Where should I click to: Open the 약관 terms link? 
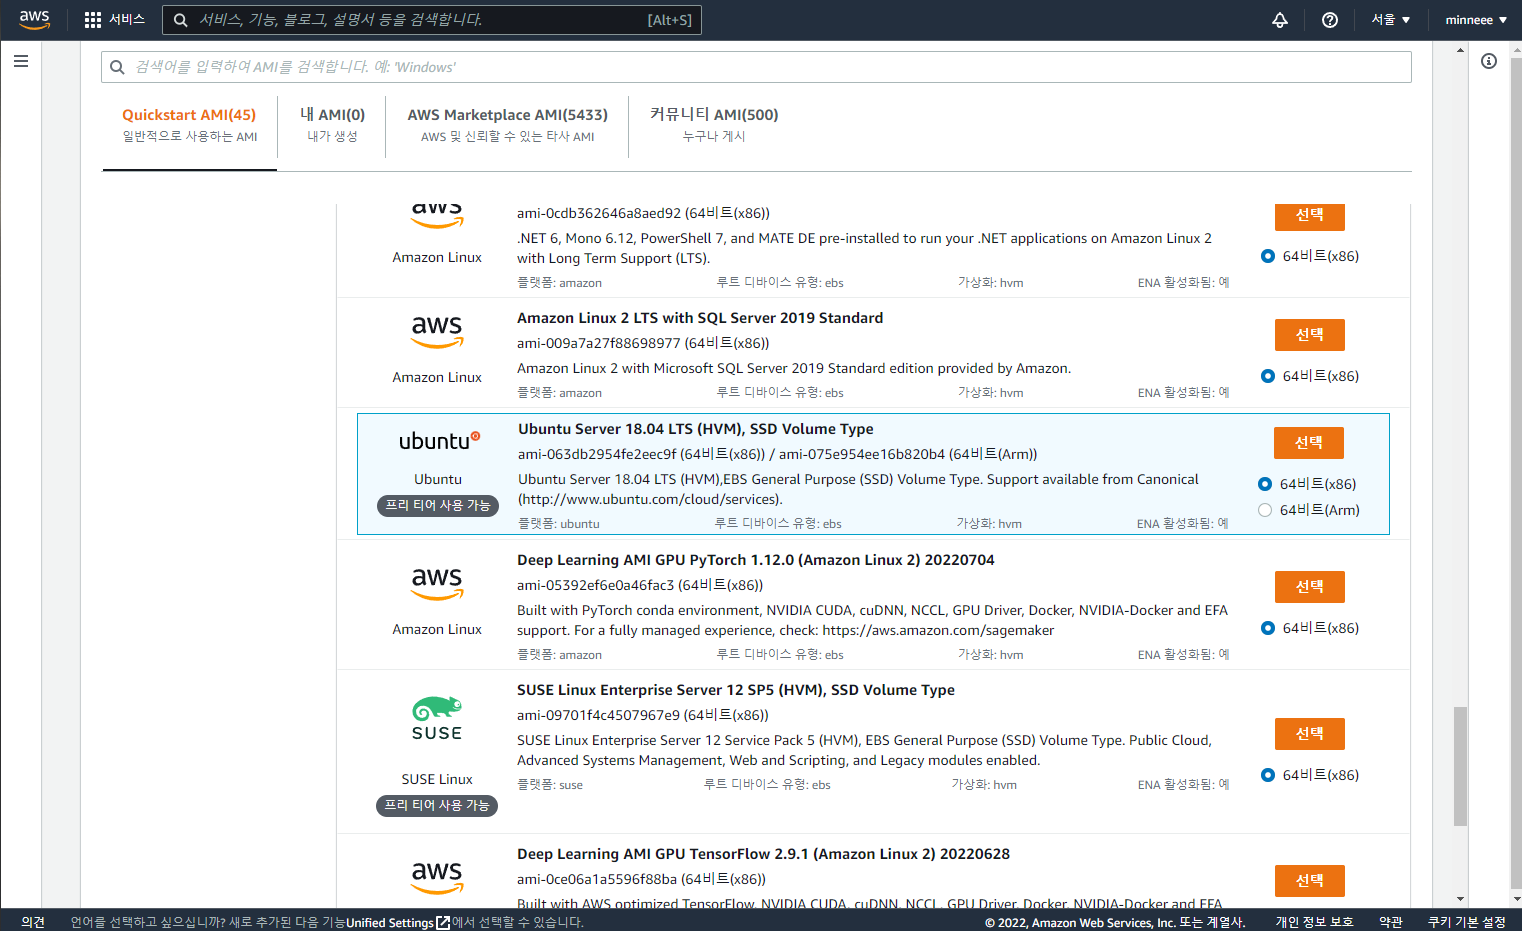pyautogui.click(x=1391, y=922)
